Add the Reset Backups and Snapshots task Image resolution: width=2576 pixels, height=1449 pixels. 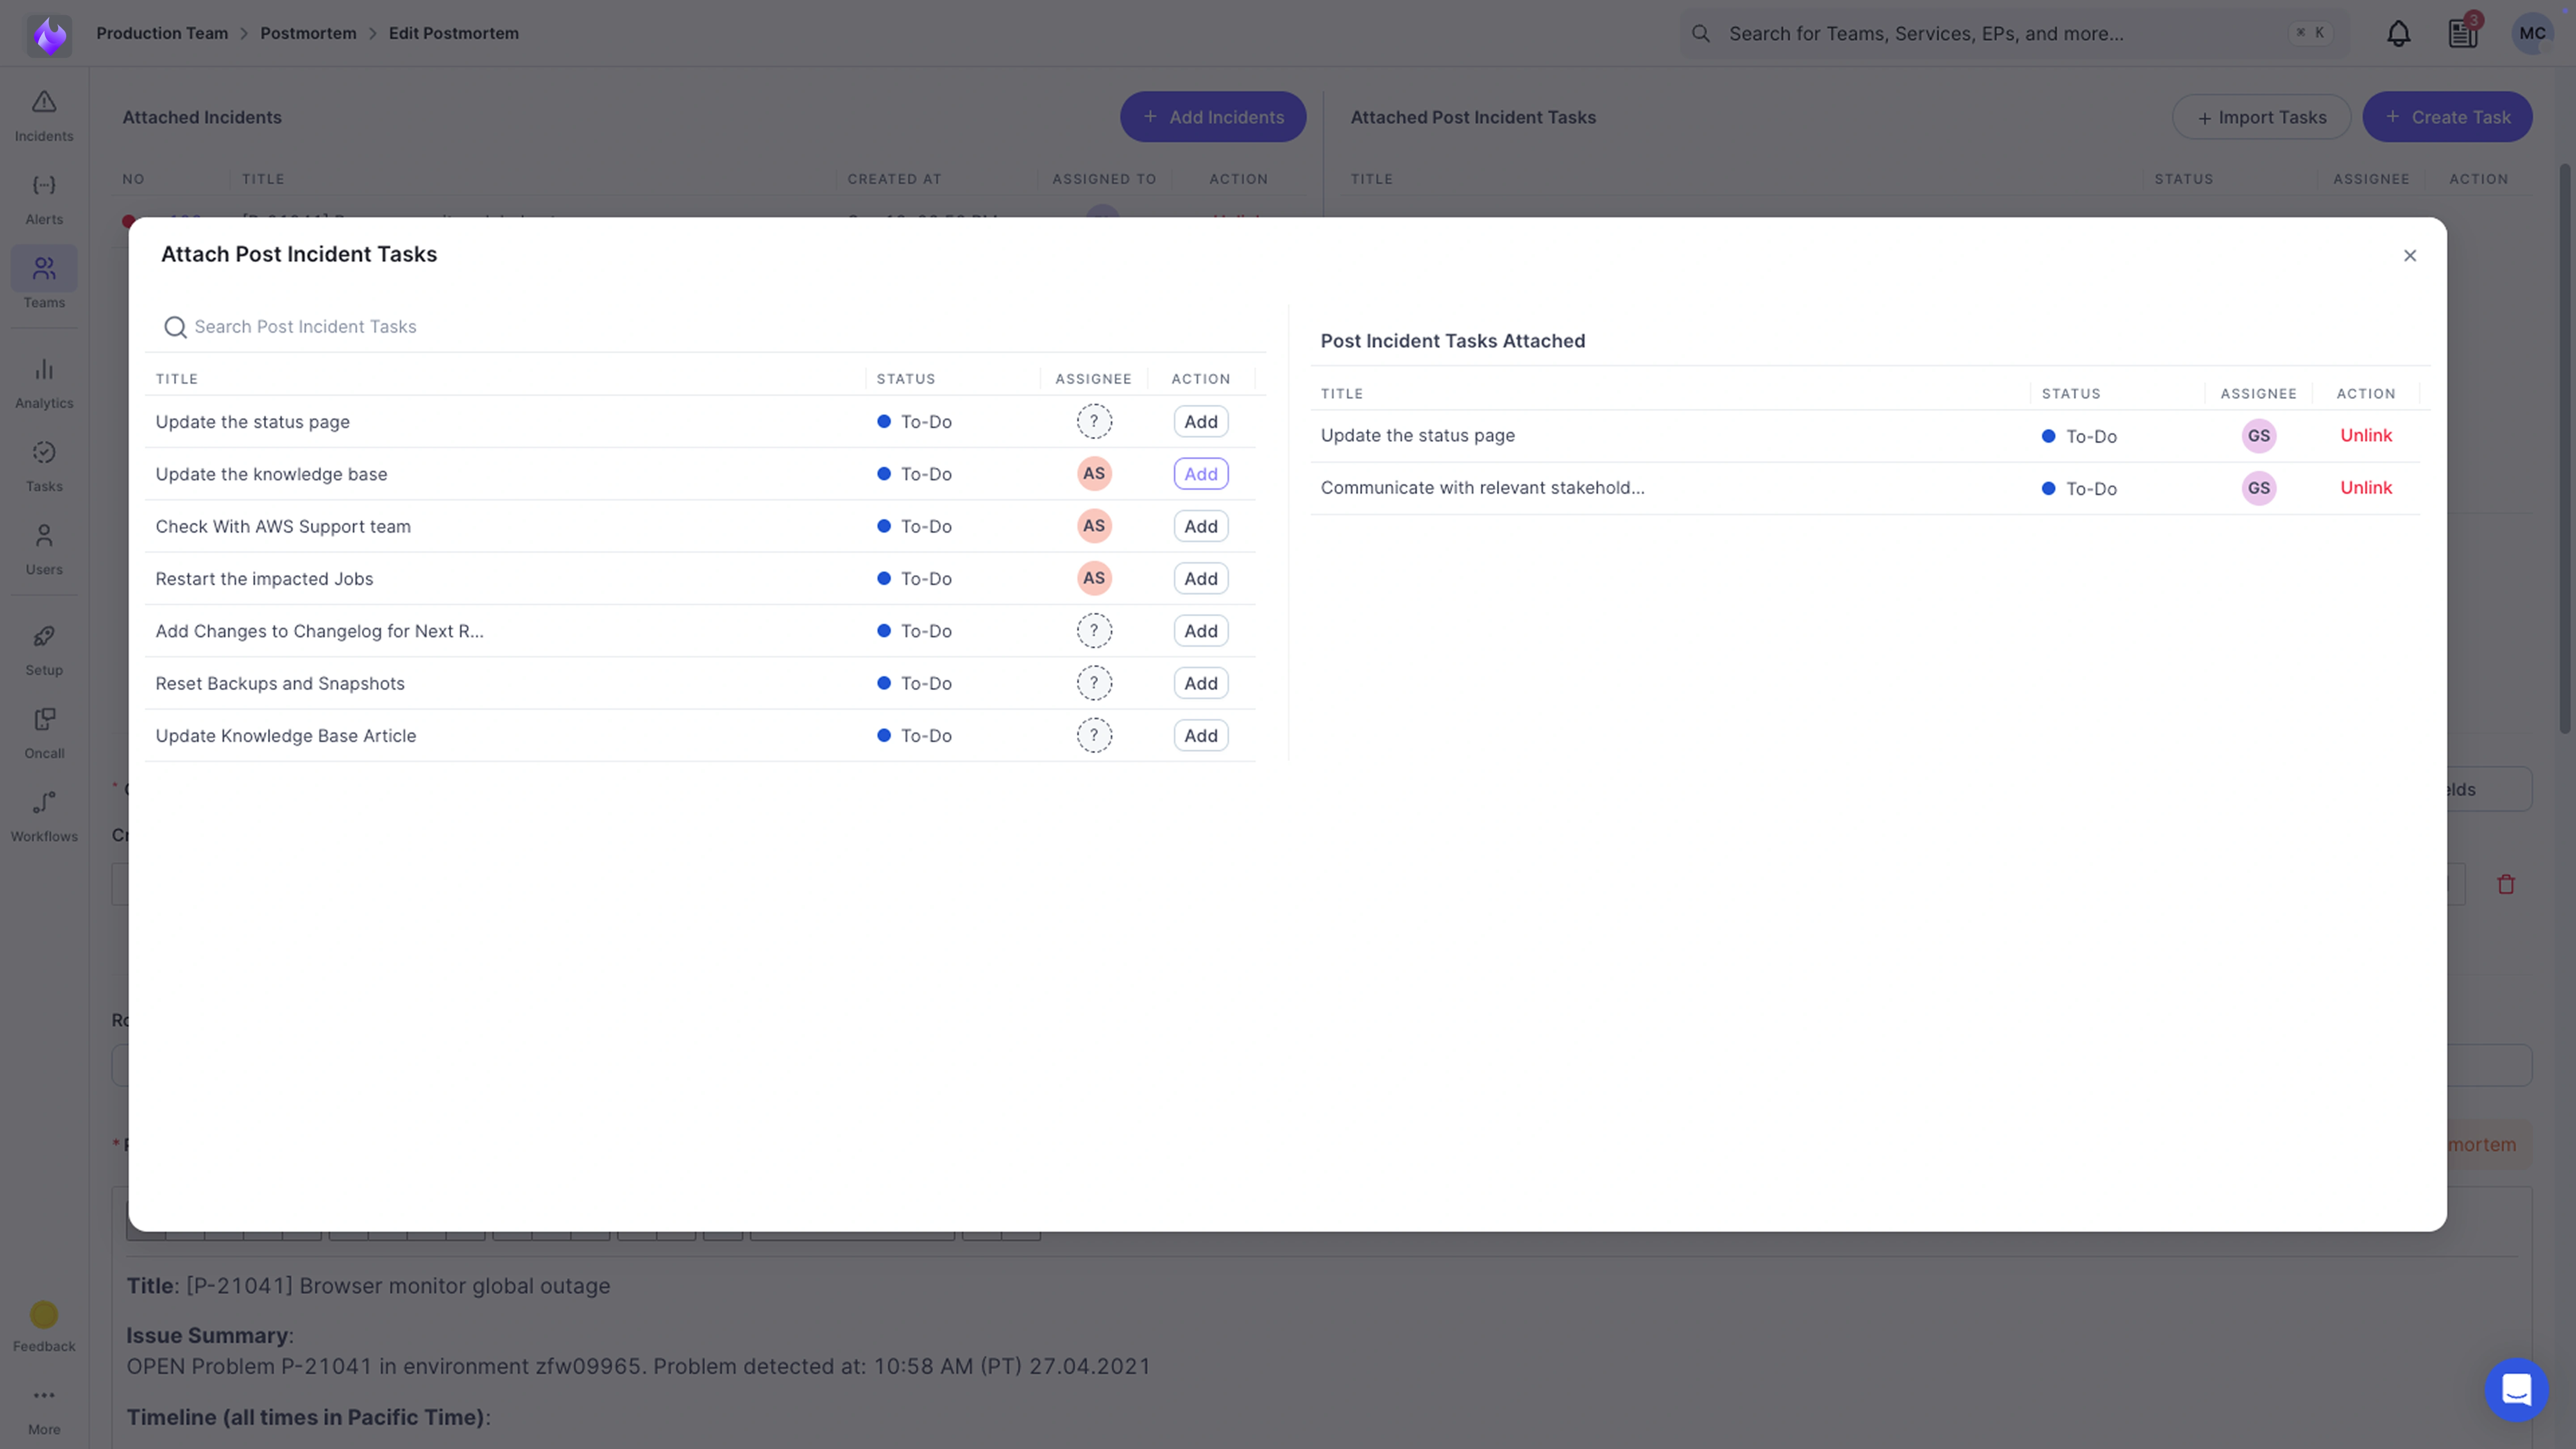[1200, 683]
